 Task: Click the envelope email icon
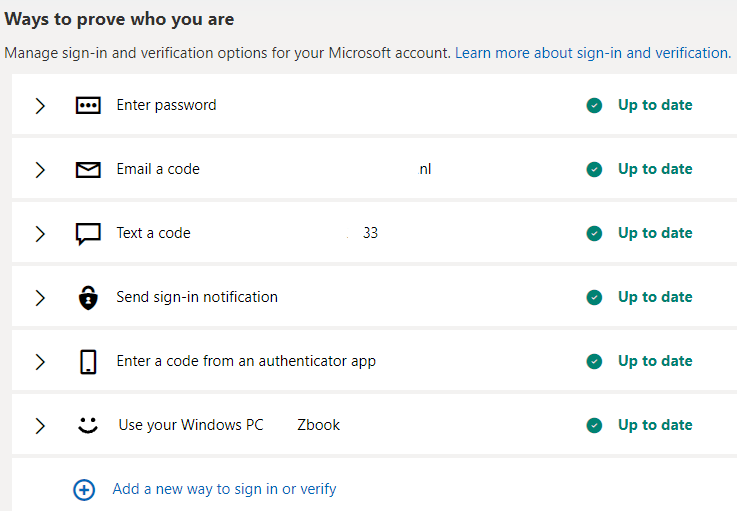tap(88, 170)
